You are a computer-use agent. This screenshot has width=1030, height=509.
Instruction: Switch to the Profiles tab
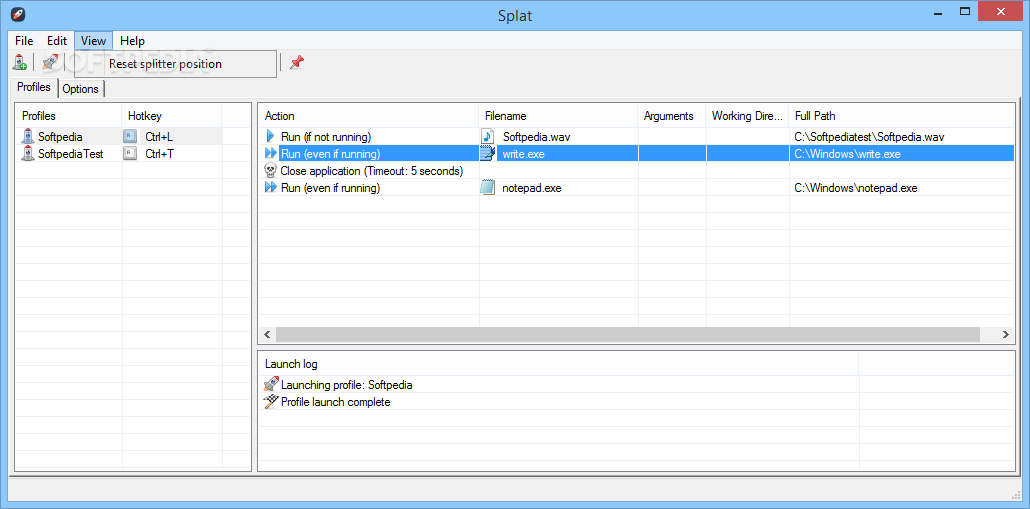34,87
